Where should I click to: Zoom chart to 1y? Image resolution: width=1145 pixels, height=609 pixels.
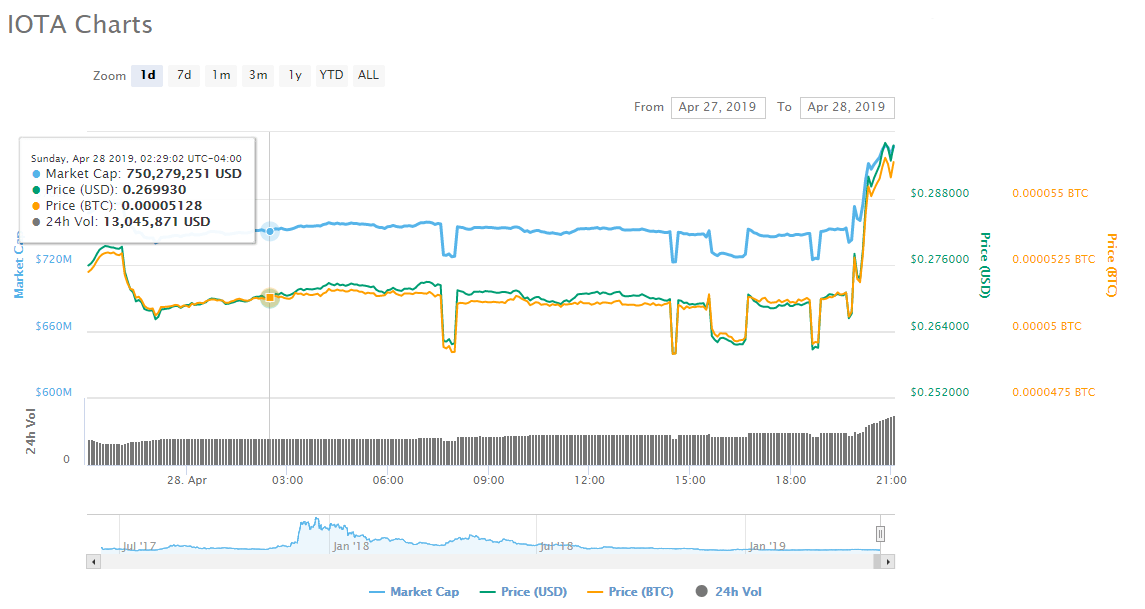295,75
